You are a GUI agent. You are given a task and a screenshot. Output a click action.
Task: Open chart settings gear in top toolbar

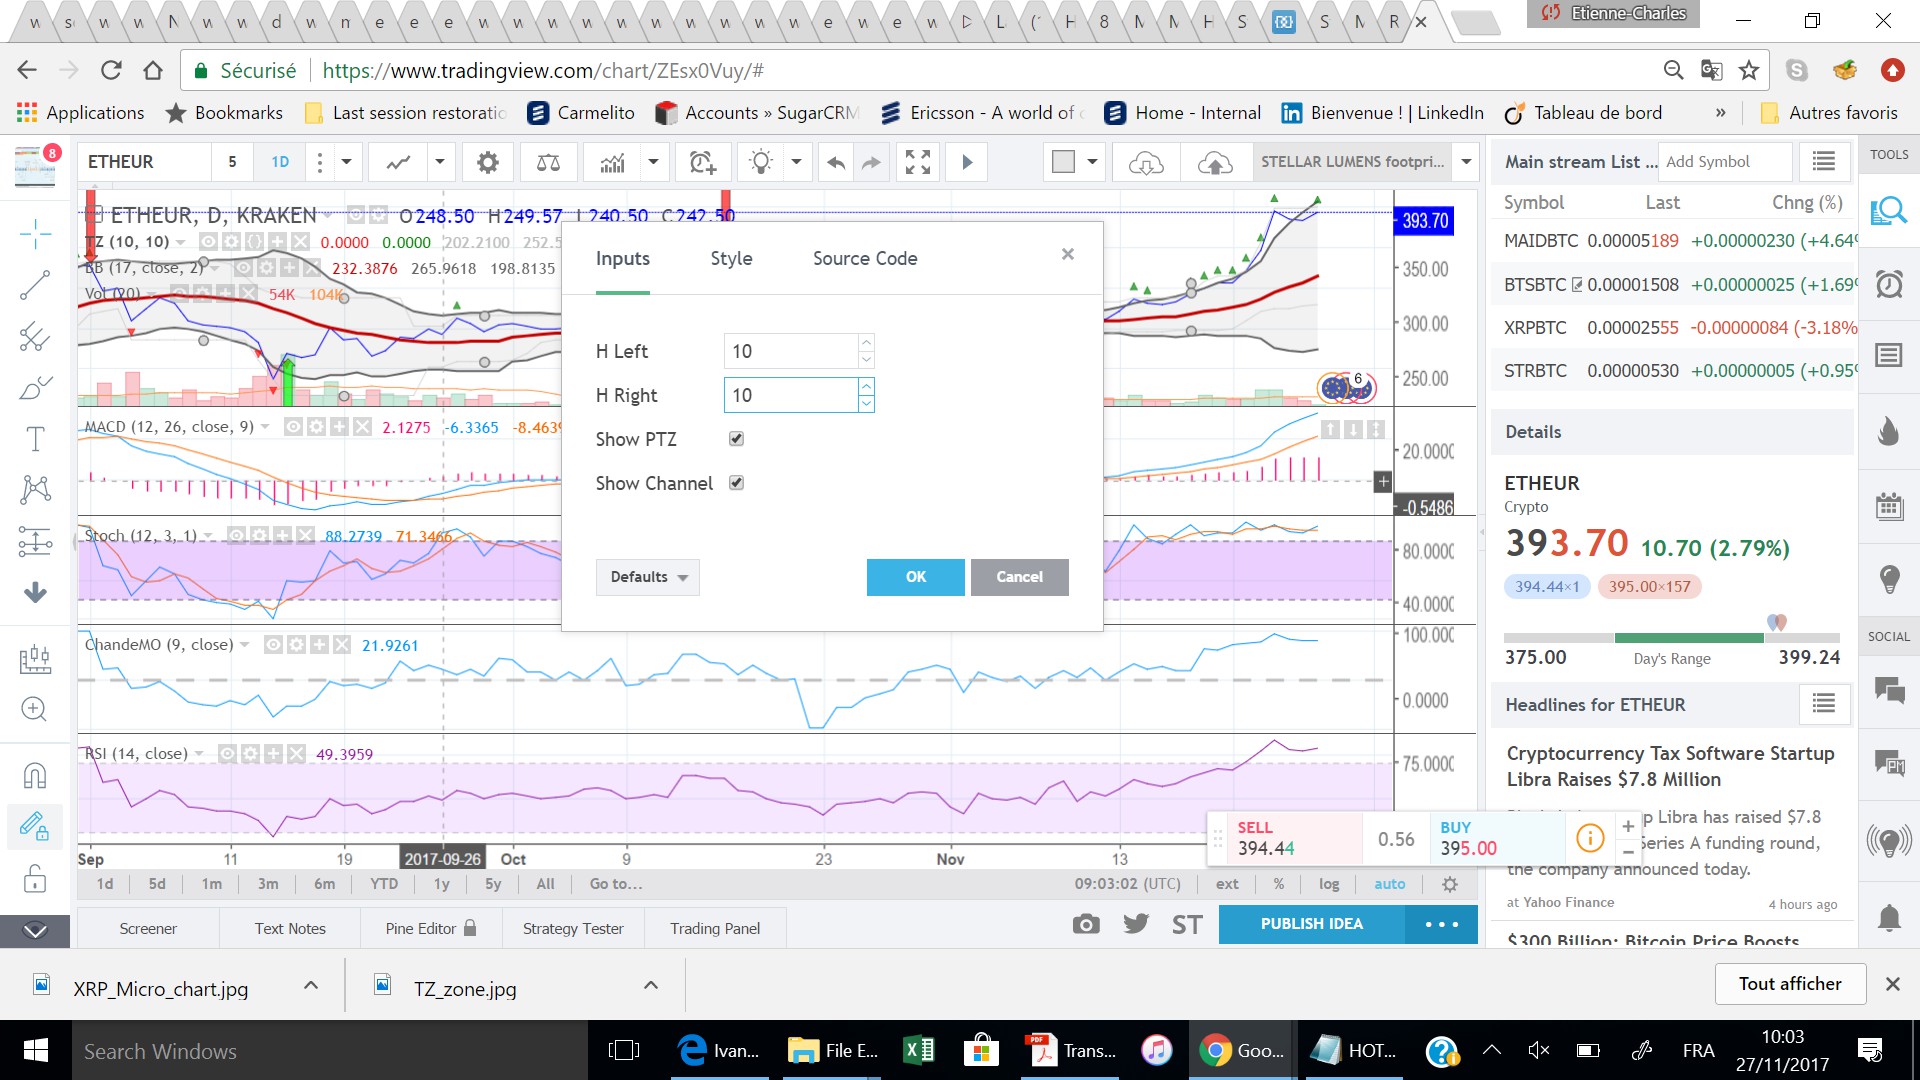pyautogui.click(x=487, y=162)
